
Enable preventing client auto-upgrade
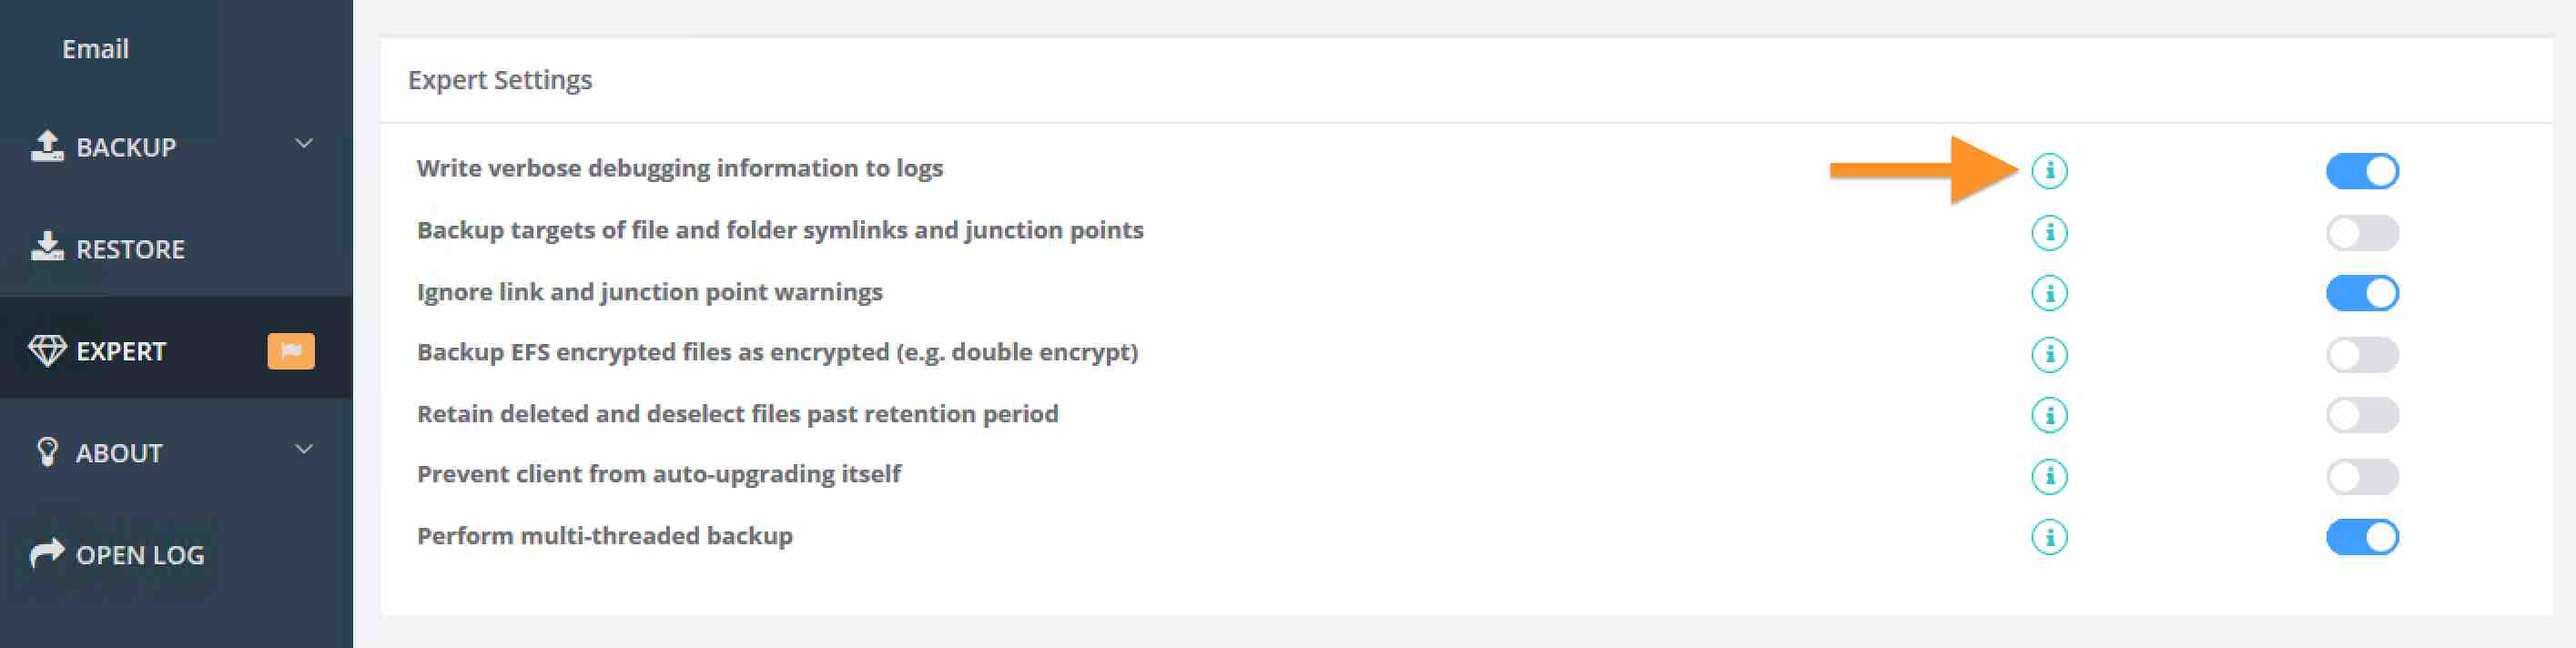point(2362,475)
